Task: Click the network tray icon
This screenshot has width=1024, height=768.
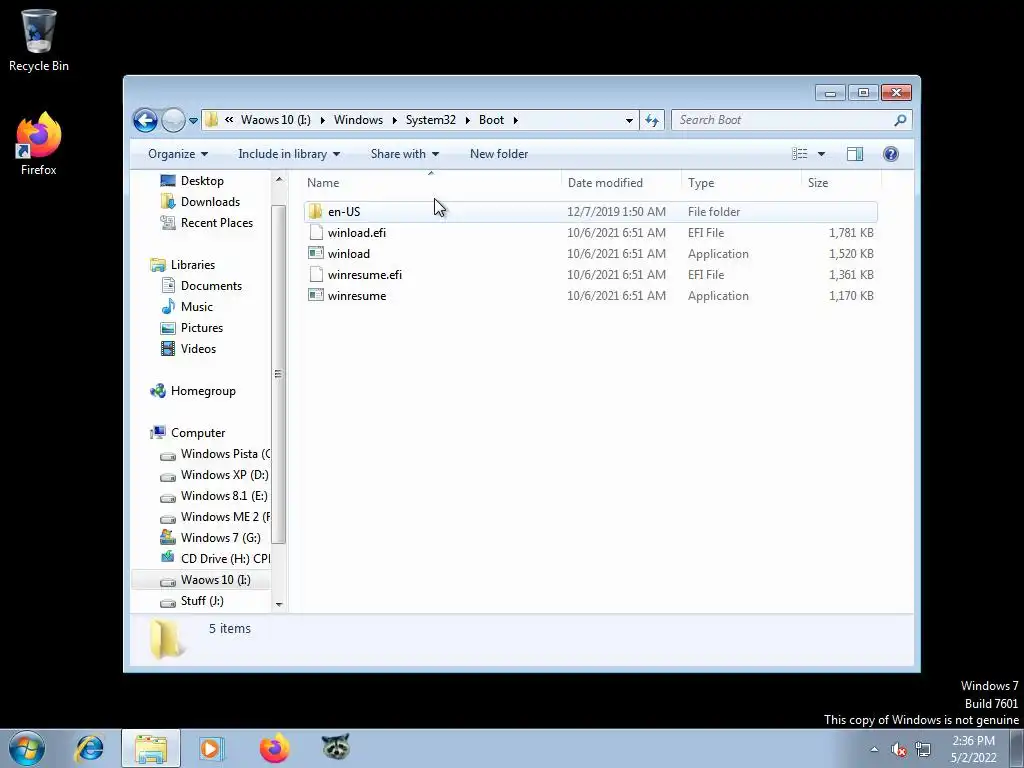Action: (x=923, y=750)
